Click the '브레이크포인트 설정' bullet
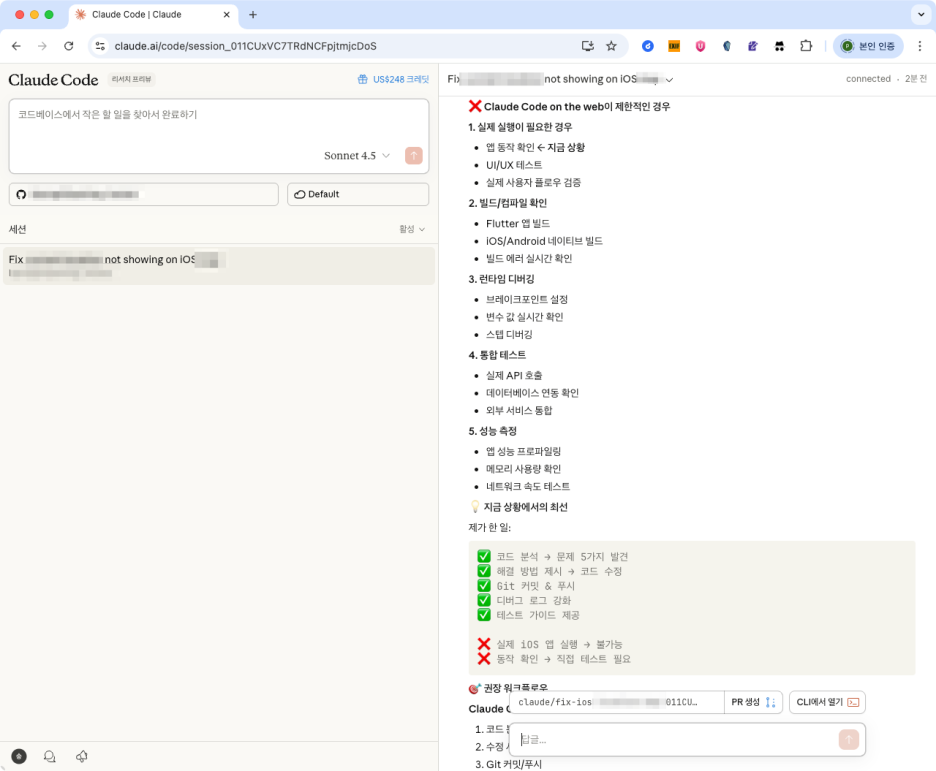Viewport: 936px width, 771px height. click(526, 299)
